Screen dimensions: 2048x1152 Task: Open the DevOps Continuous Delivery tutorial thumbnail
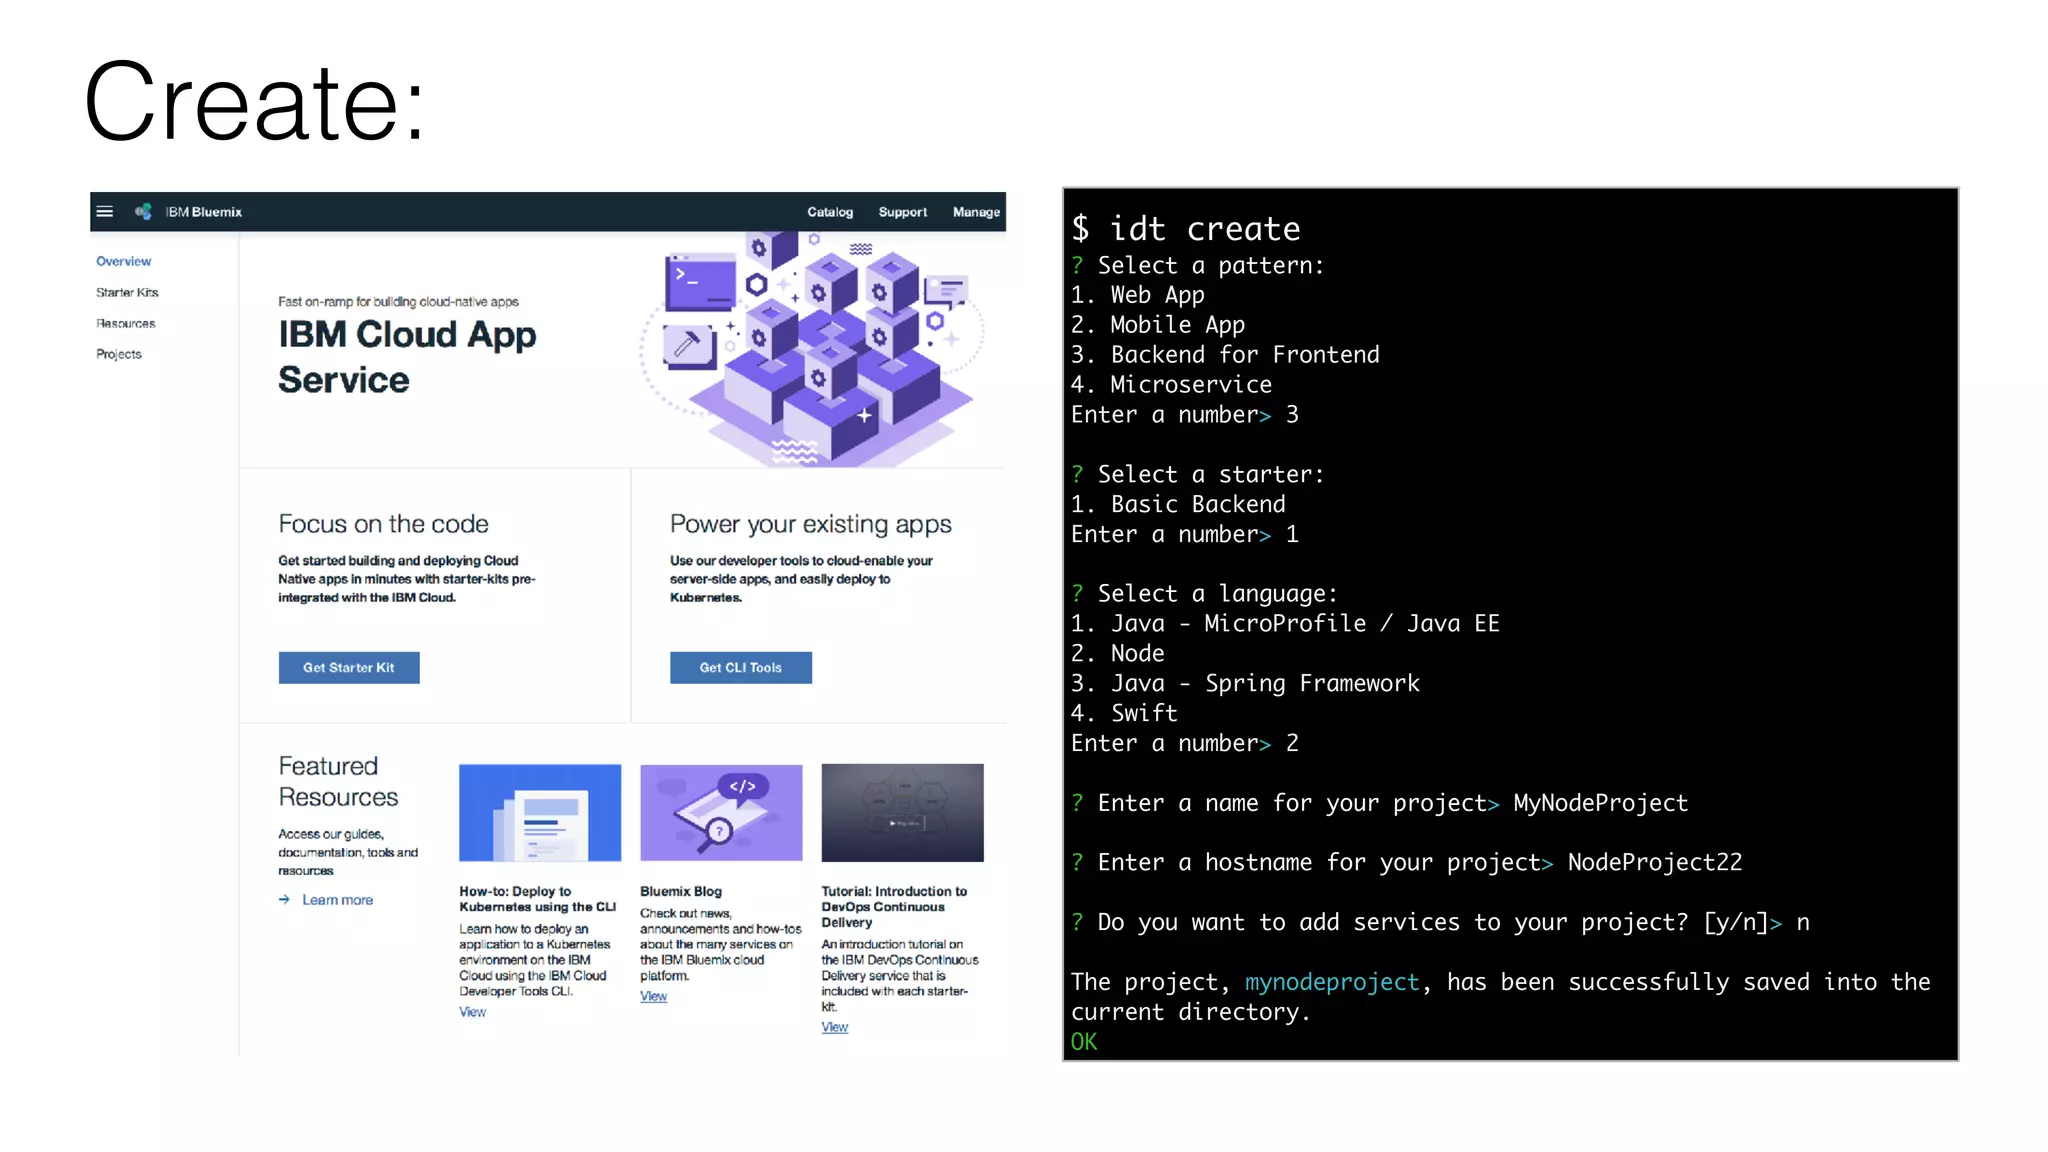pyautogui.click(x=902, y=812)
